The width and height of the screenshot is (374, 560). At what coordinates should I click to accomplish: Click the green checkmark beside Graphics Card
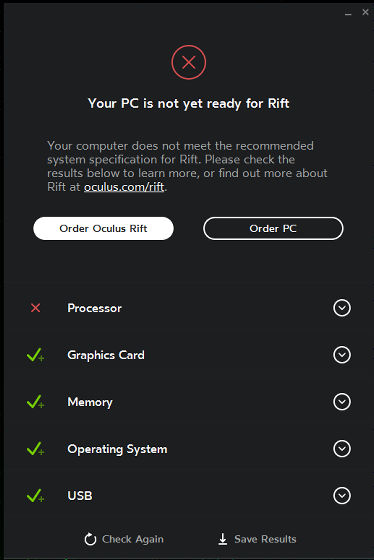click(35, 355)
